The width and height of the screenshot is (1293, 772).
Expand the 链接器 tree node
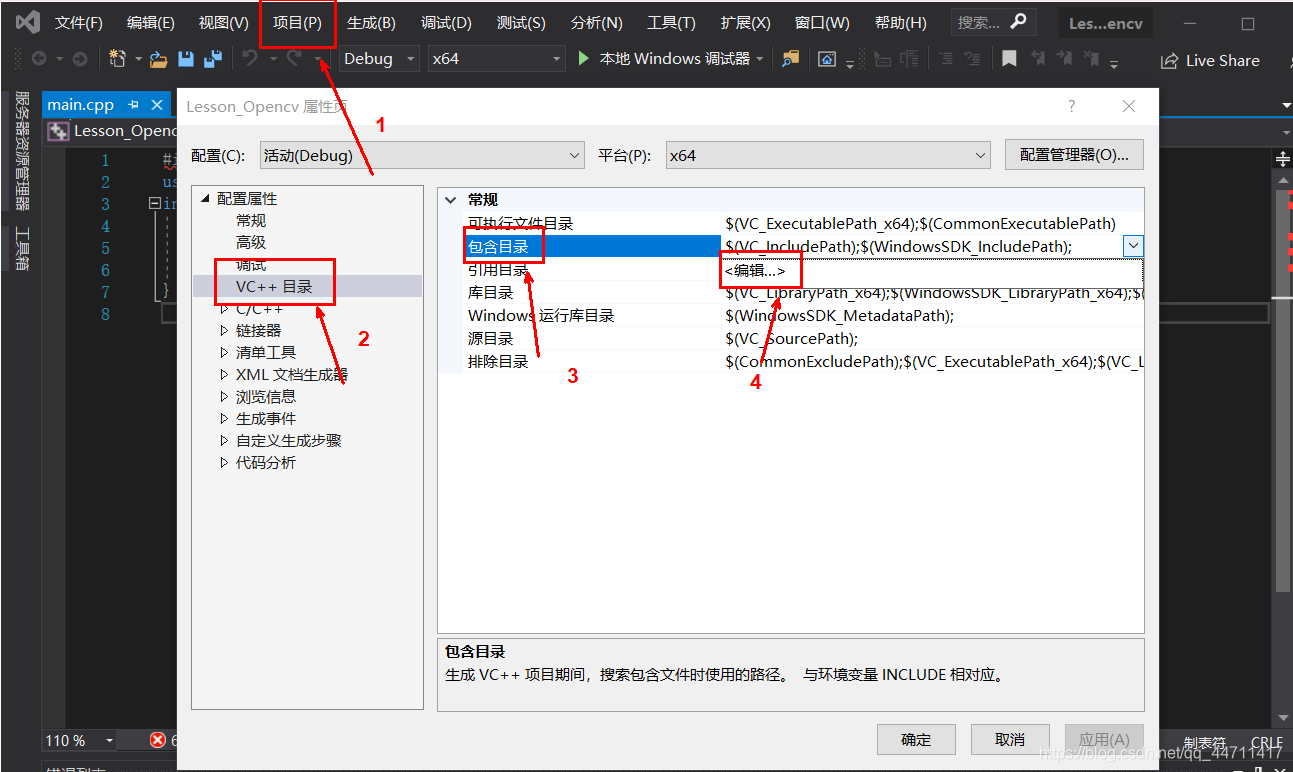(224, 331)
